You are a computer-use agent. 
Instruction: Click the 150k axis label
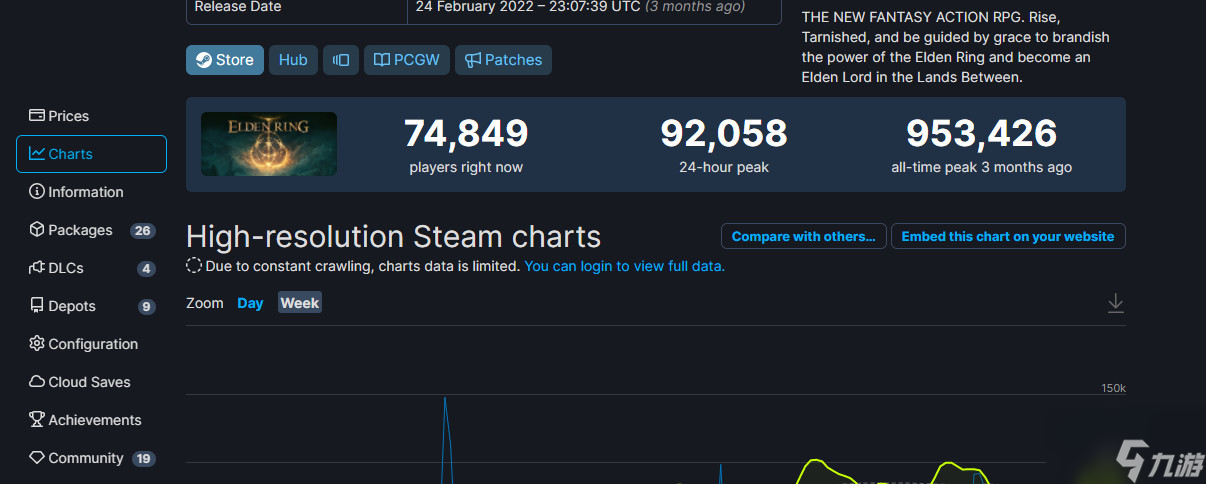pos(1113,388)
